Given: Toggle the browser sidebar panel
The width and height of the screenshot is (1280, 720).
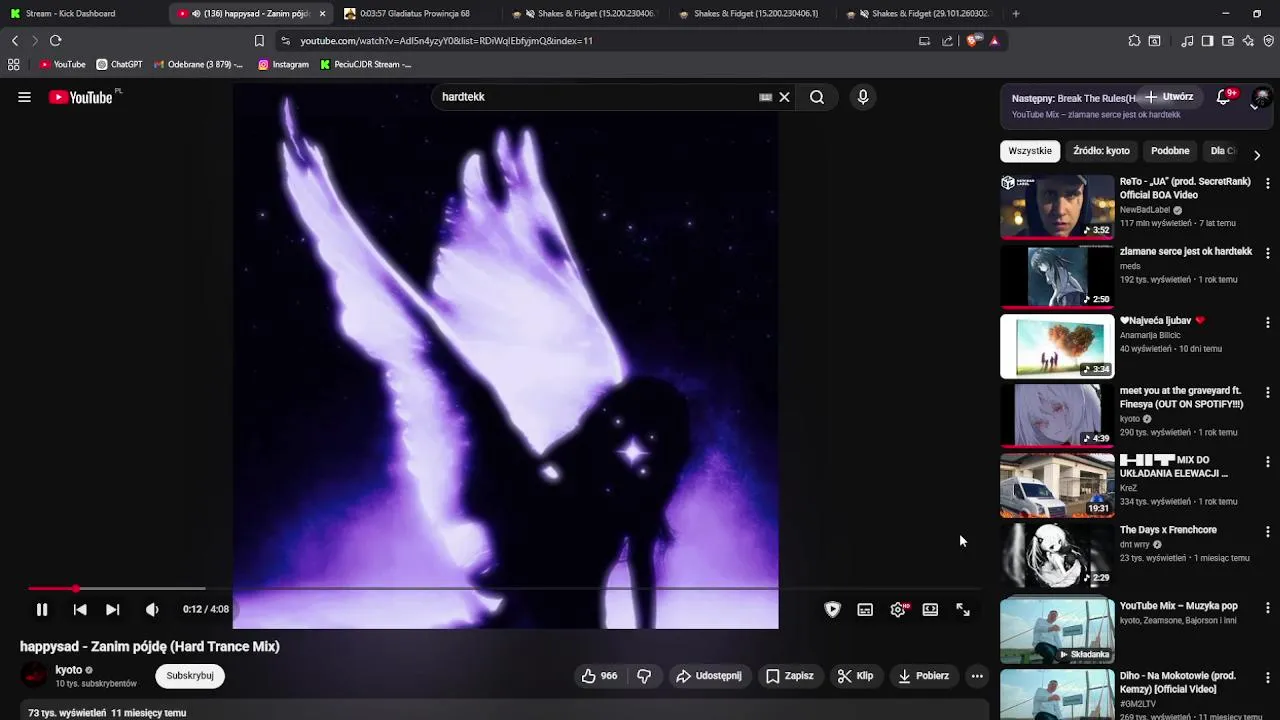Looking at the screenshot, I should (x=1207, y=41).
